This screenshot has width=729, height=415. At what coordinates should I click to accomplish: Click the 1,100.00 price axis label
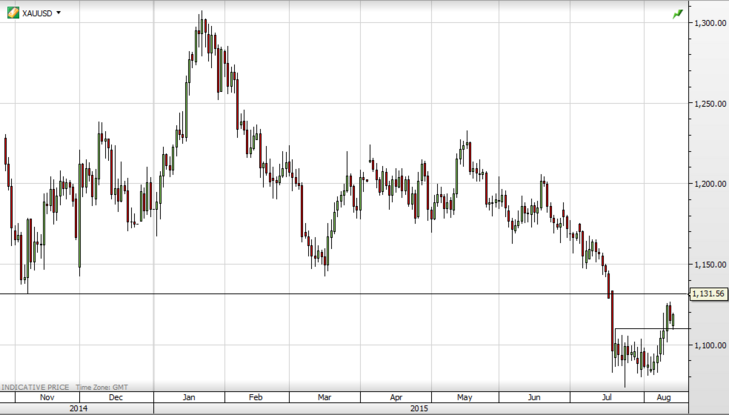pyautogui.click(x=709, y=345)
